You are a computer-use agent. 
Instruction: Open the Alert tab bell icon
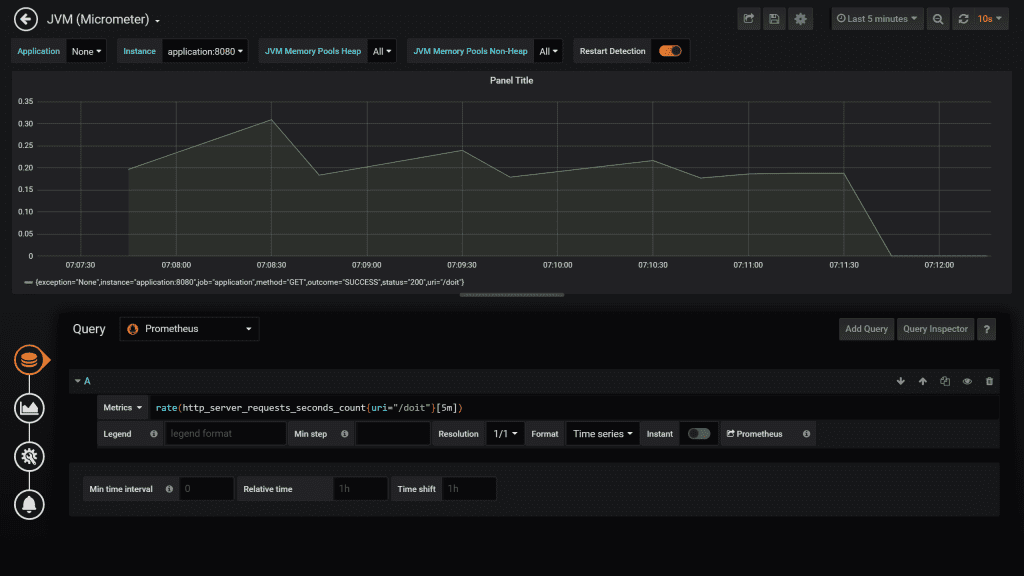click(29, 505)
